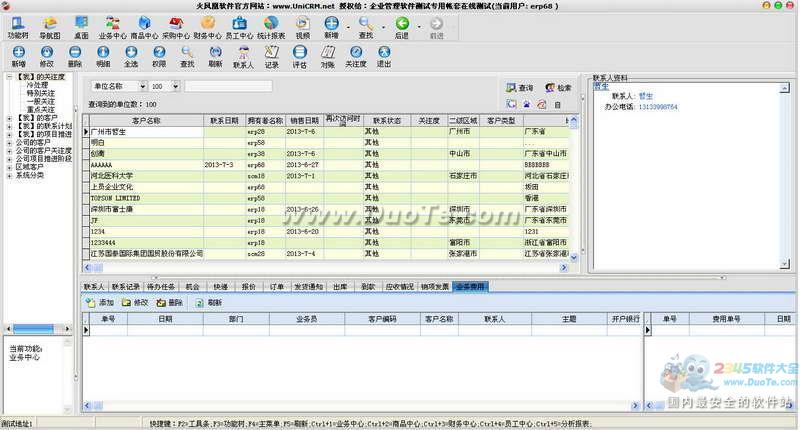Select the 创衡 customer row

pyautogui.click(x=327, y=154)
